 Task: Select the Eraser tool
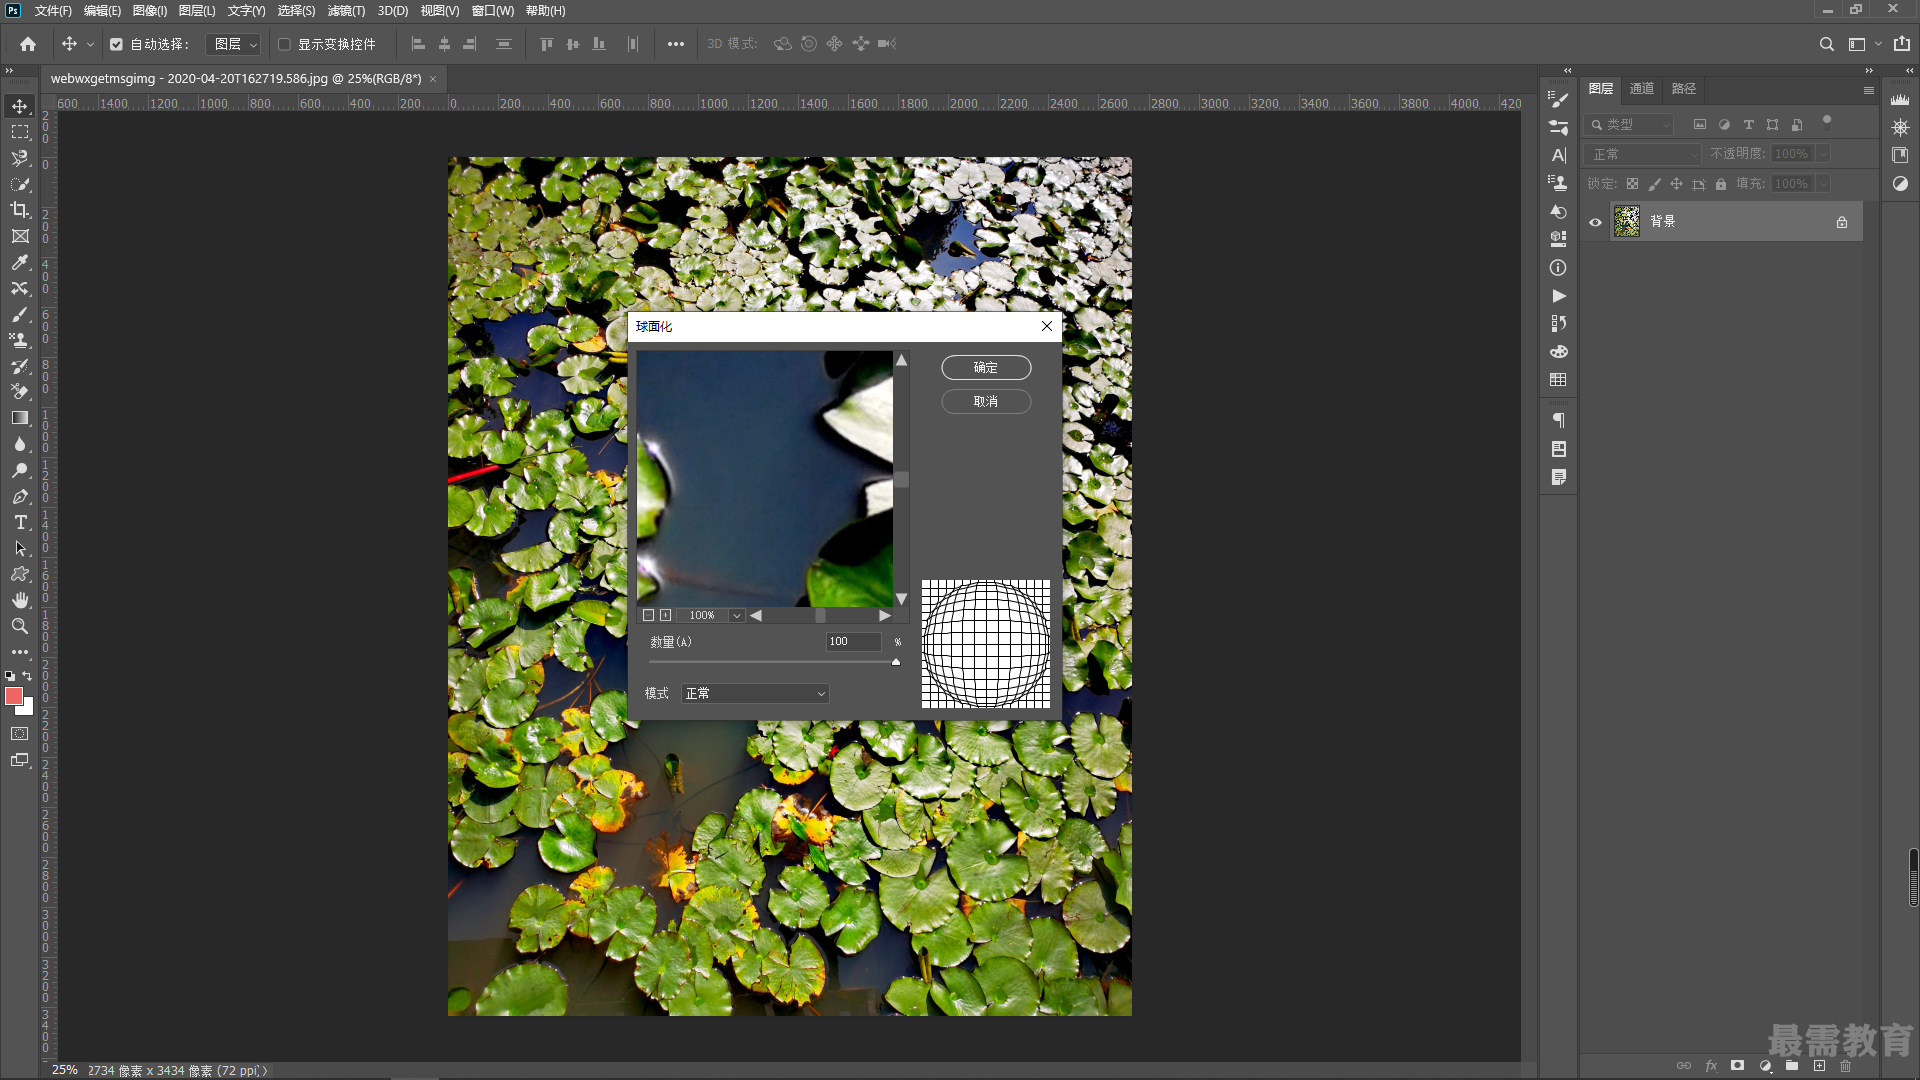pyautogui.click(x=20, y=392)
